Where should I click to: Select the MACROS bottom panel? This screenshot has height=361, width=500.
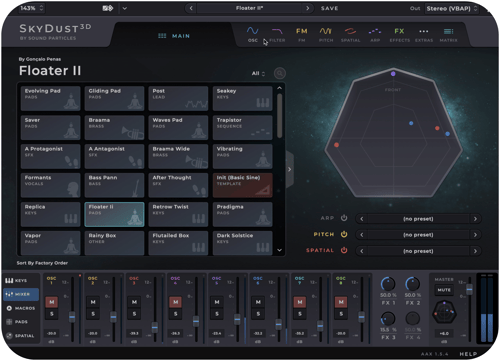pyautogui.click(x=21, y=308)
